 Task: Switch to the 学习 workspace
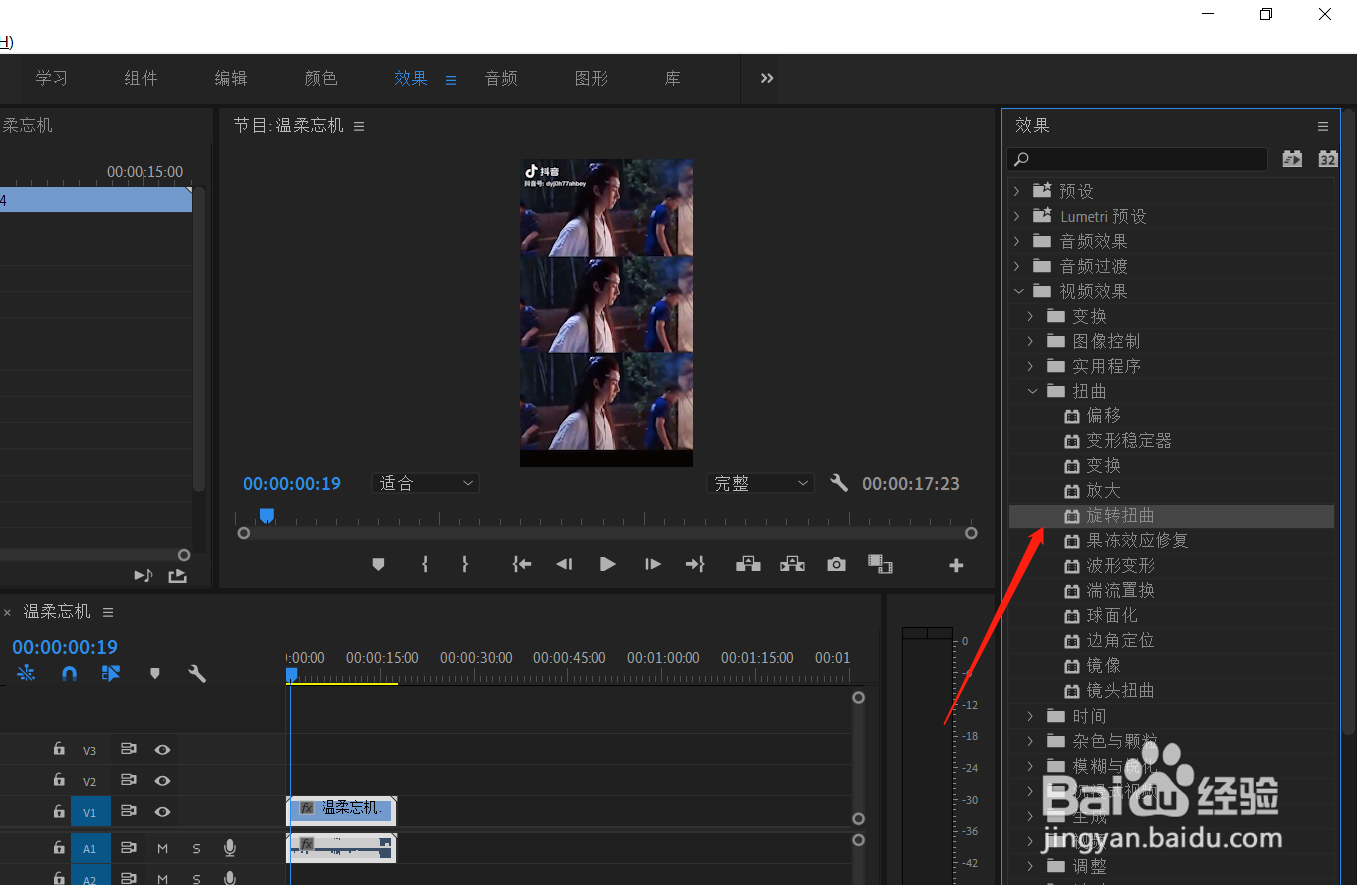(51, 78)
